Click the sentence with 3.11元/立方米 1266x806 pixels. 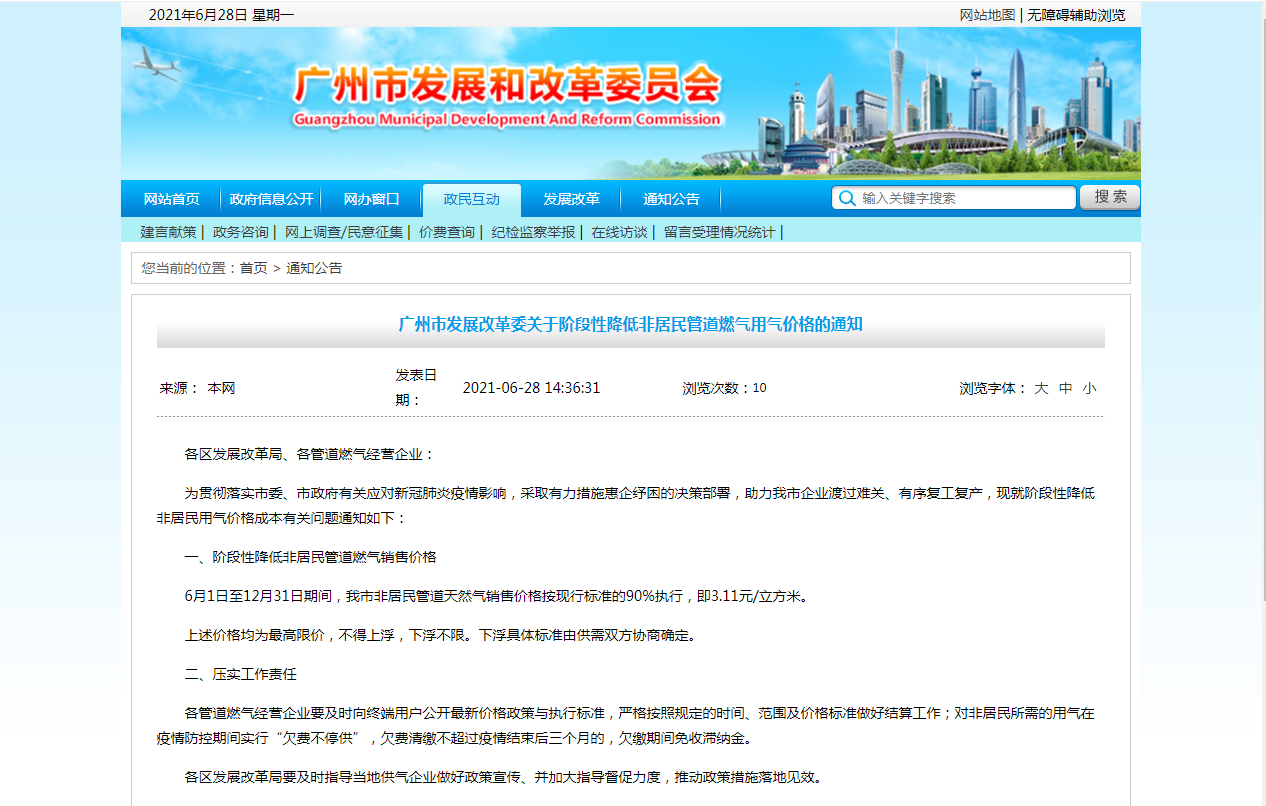pyautogui.click(x=496, y=596)
